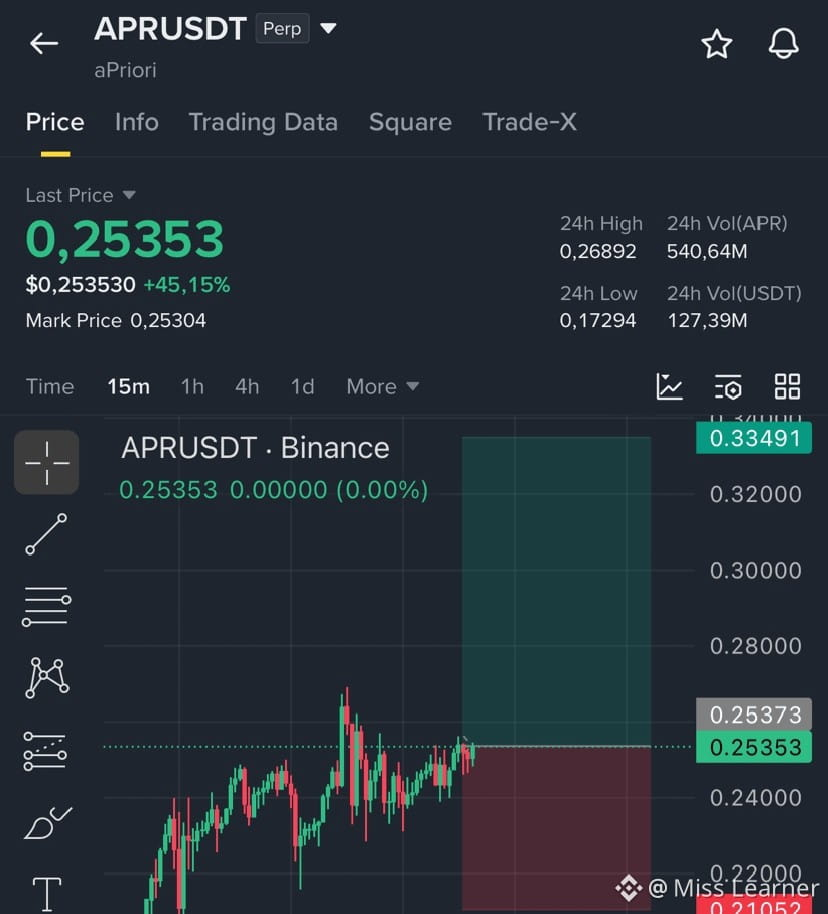This screenshot has width=828, height=914.
Task: Select the 4h timeframe
Action: tap(247, 386)
